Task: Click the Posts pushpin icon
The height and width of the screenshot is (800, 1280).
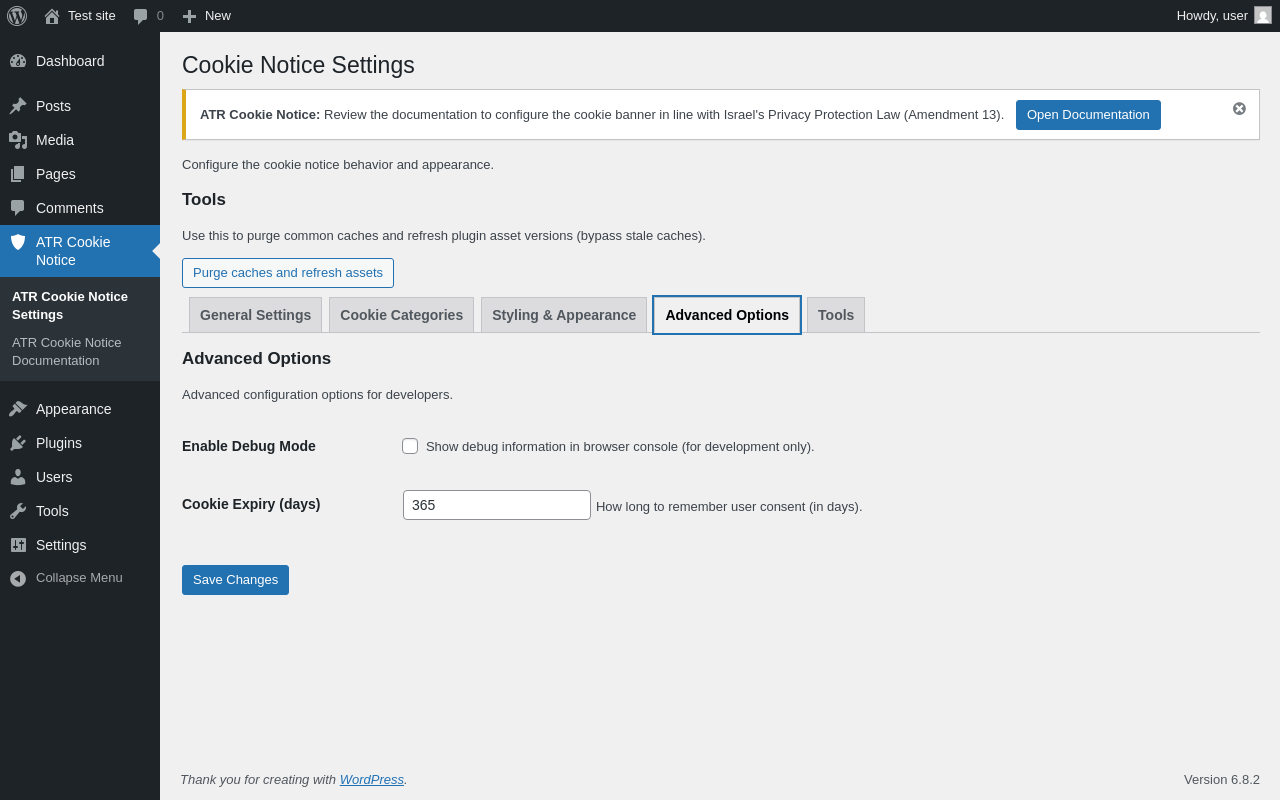Action: [x=18, y=106]
